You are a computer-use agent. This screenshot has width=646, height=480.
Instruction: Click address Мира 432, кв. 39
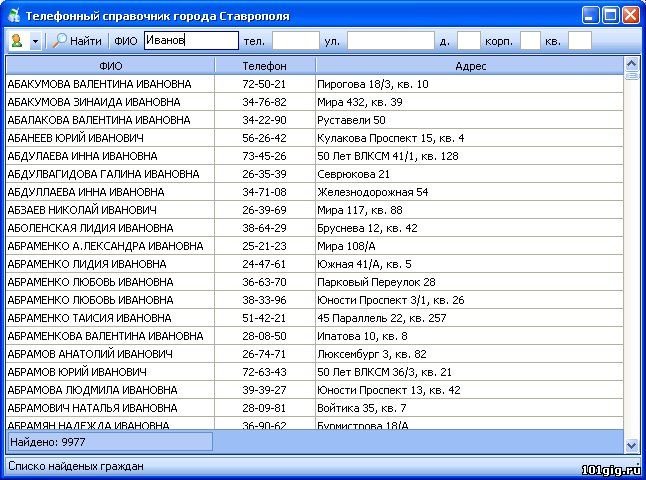tap(360, 103)
